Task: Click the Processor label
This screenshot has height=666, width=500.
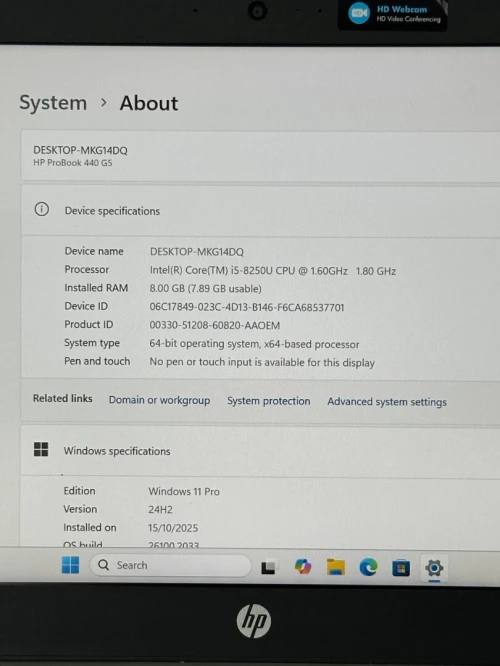Action: [x=87, y=269]
